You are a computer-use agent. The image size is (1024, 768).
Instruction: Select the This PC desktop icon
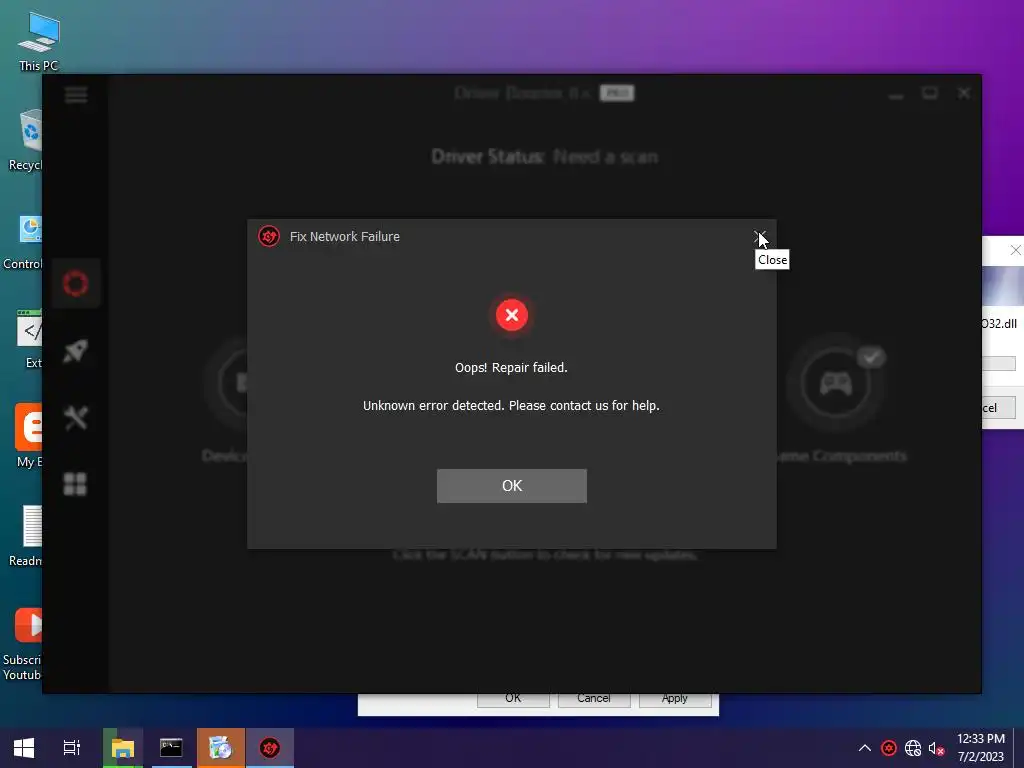pos(39,42)
